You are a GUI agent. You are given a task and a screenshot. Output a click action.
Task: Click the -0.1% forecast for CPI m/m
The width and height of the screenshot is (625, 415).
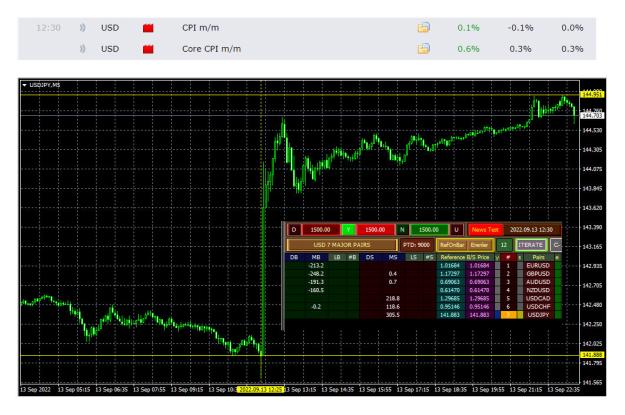point(520,28)
